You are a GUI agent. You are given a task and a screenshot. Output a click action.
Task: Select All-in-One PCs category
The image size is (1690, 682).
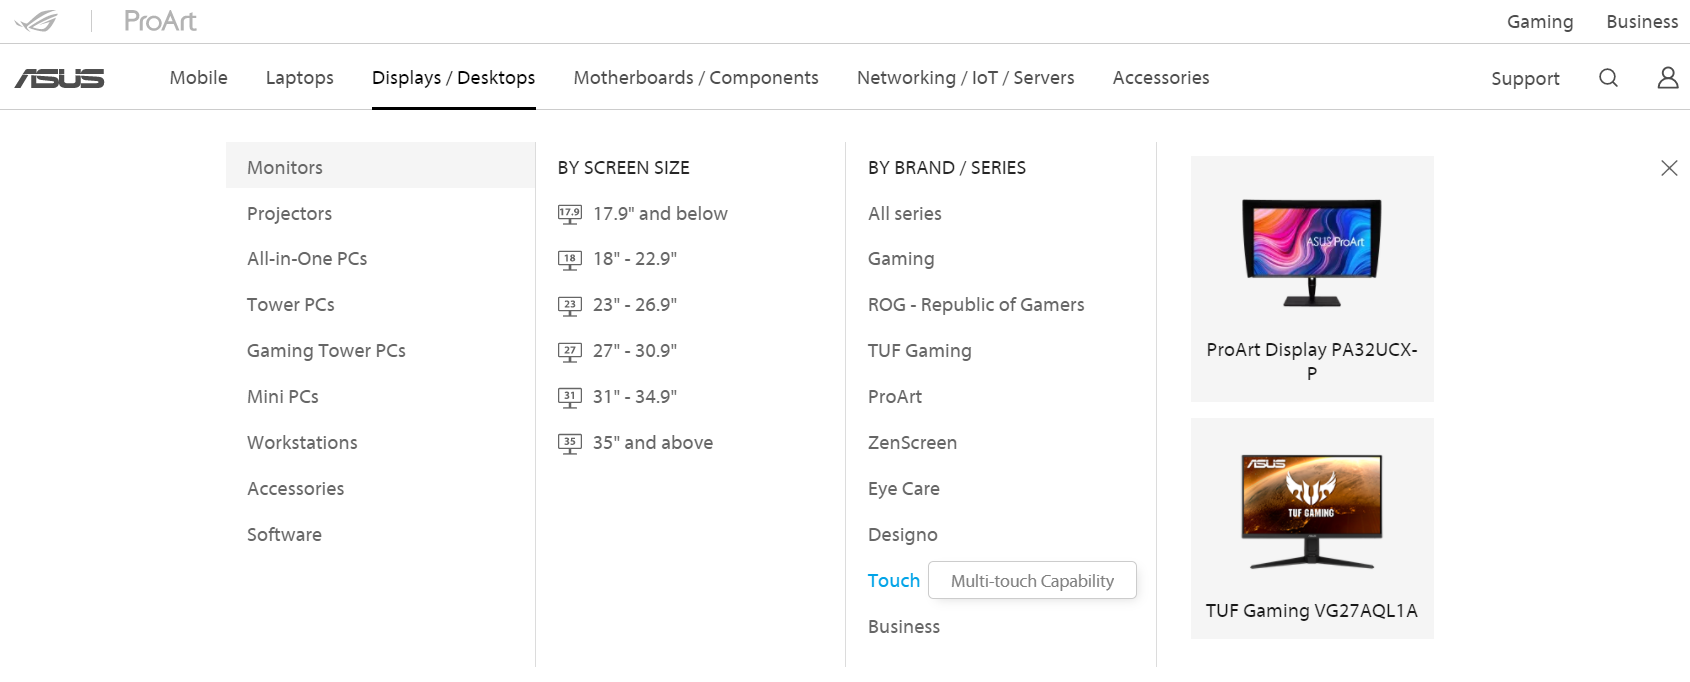[307, 259]
